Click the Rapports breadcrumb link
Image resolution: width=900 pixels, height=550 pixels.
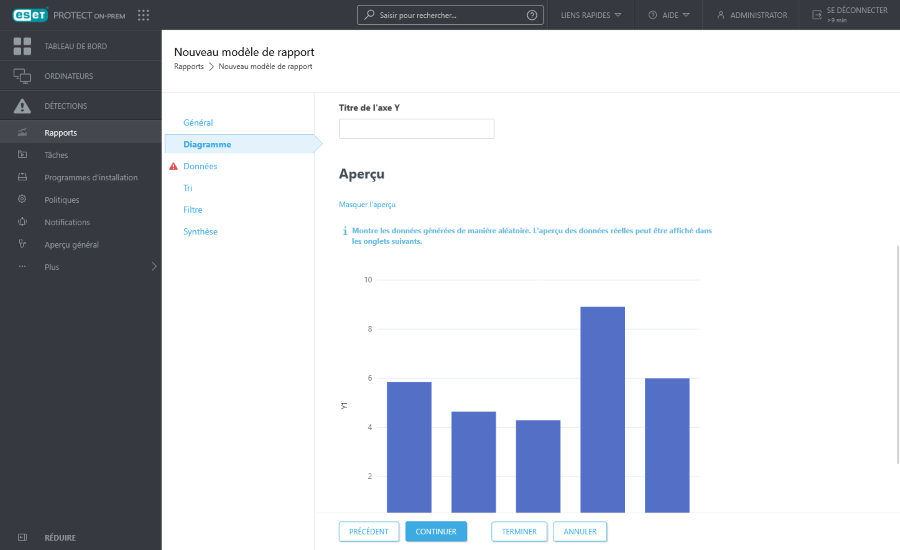188,67
